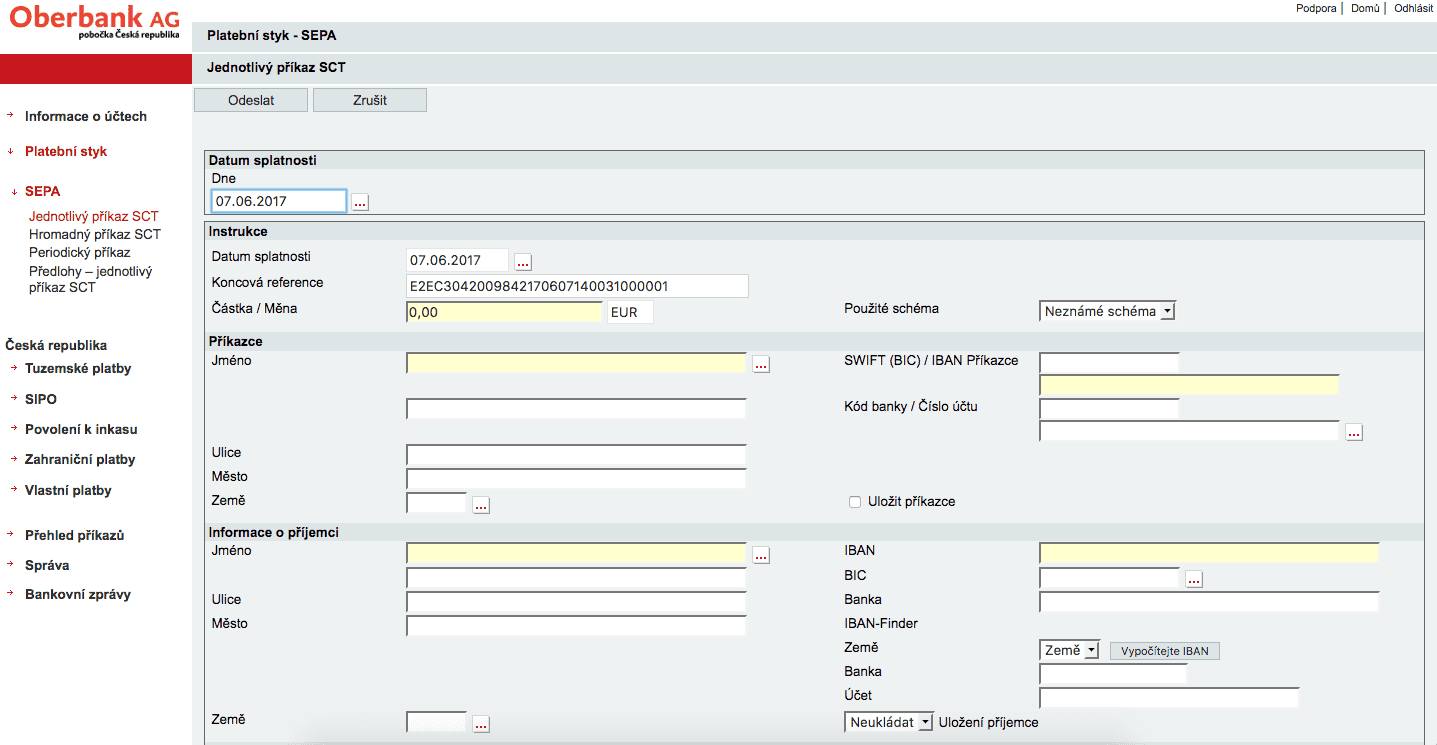The image size is (1437, 745).
Task: Open the SIPO menu item
Action: point(41,399)
